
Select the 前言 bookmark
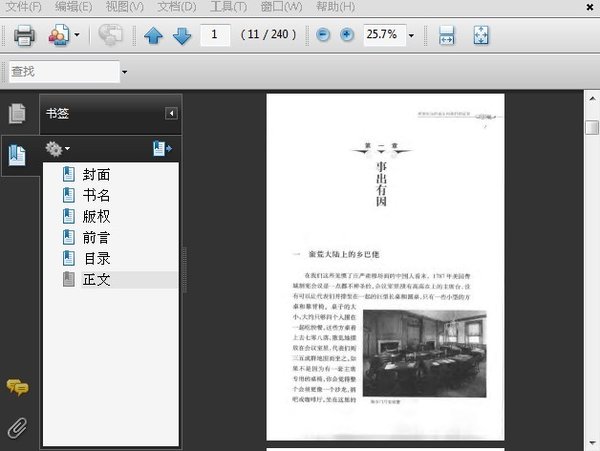pyautogui.click(x=97, y=237)
